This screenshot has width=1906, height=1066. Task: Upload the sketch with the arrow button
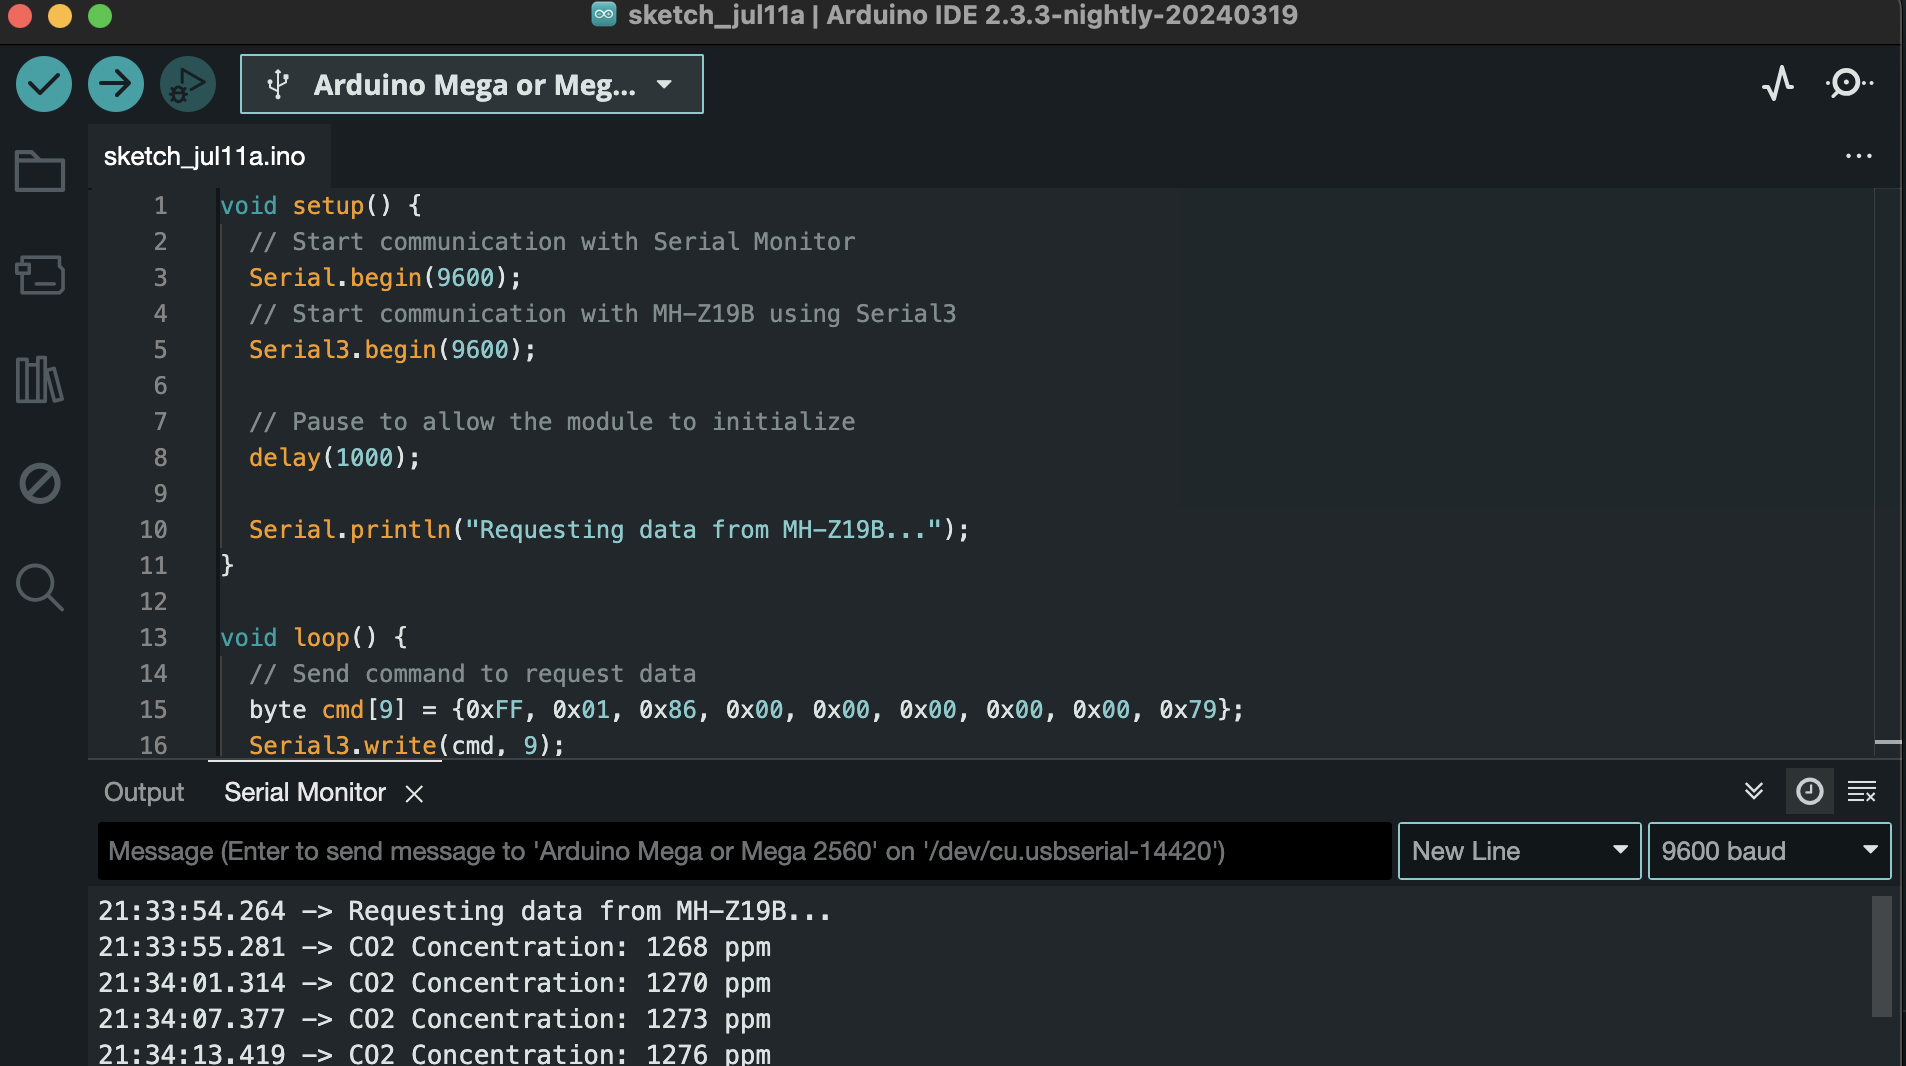116,84
